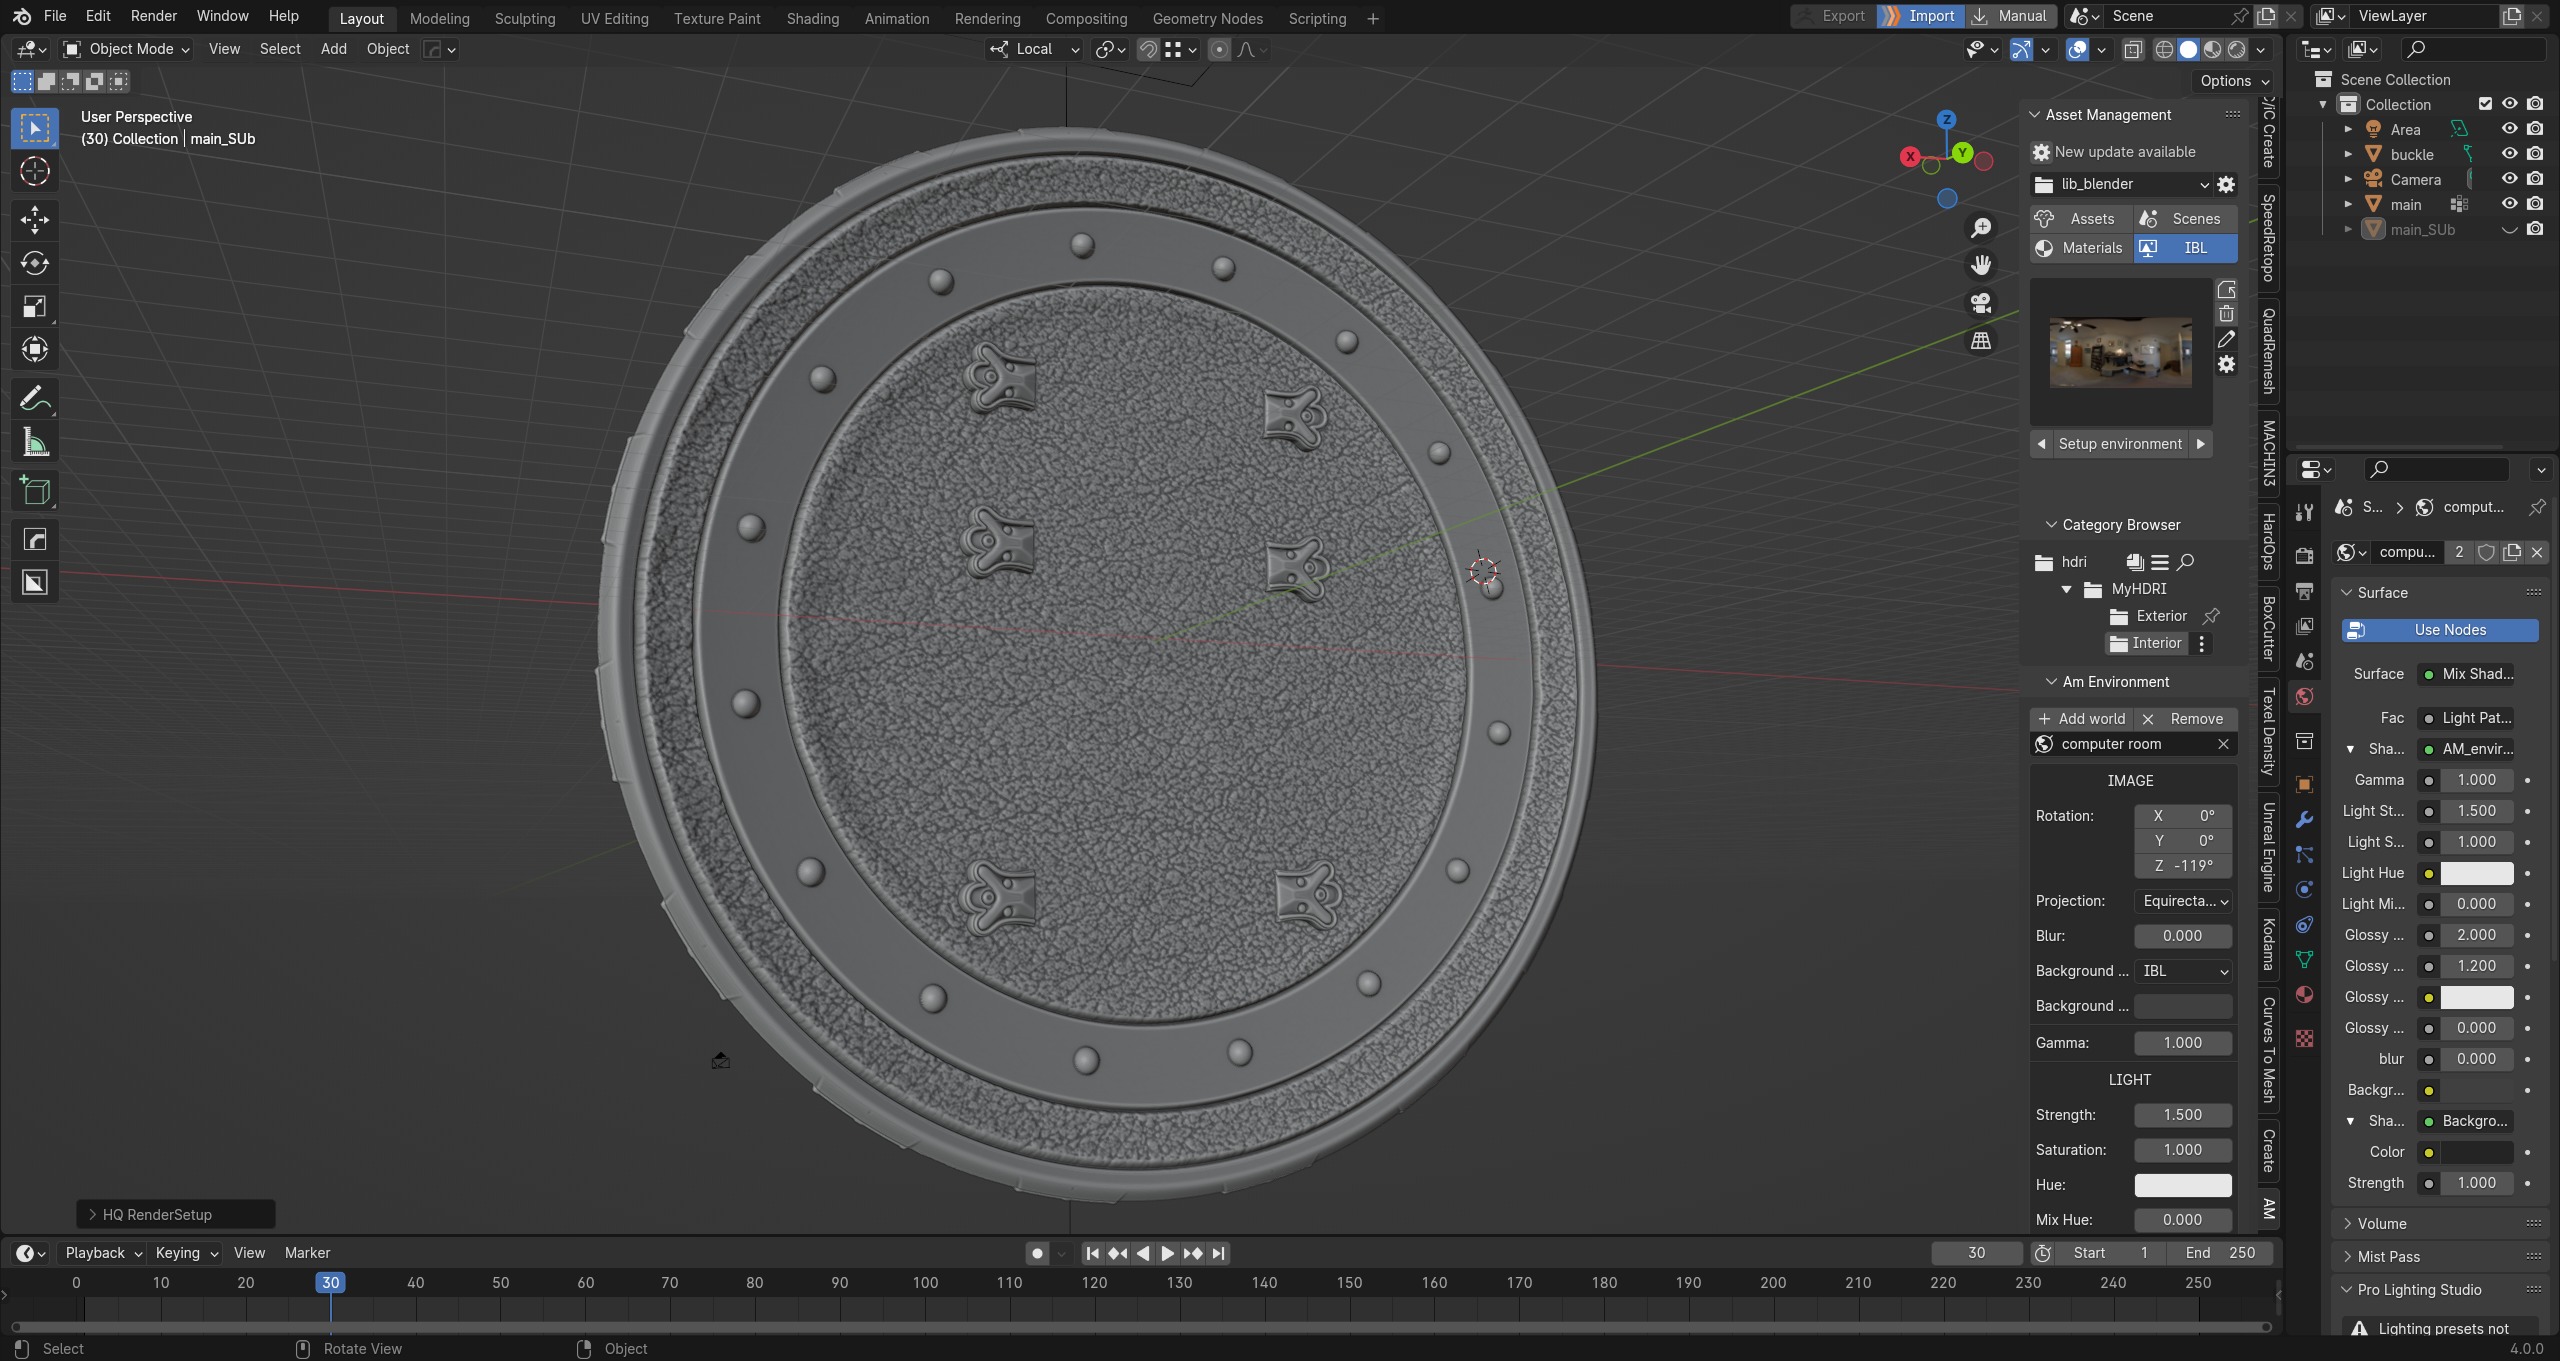Switch to rendered viewport shading
2560x1361 pixels.
[x=2237, y=49]
